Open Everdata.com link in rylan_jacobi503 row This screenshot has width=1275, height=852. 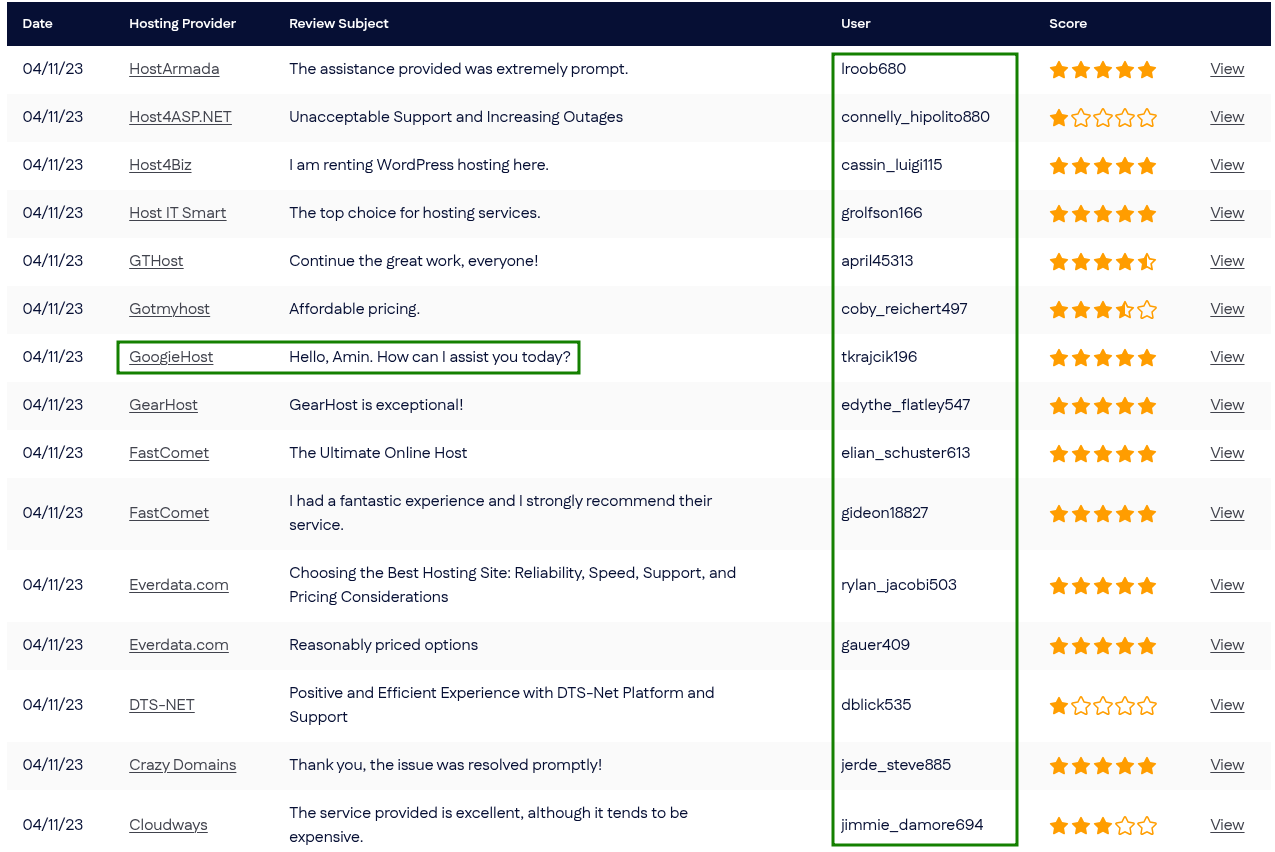pyautogui.click(x=179, y=585)
